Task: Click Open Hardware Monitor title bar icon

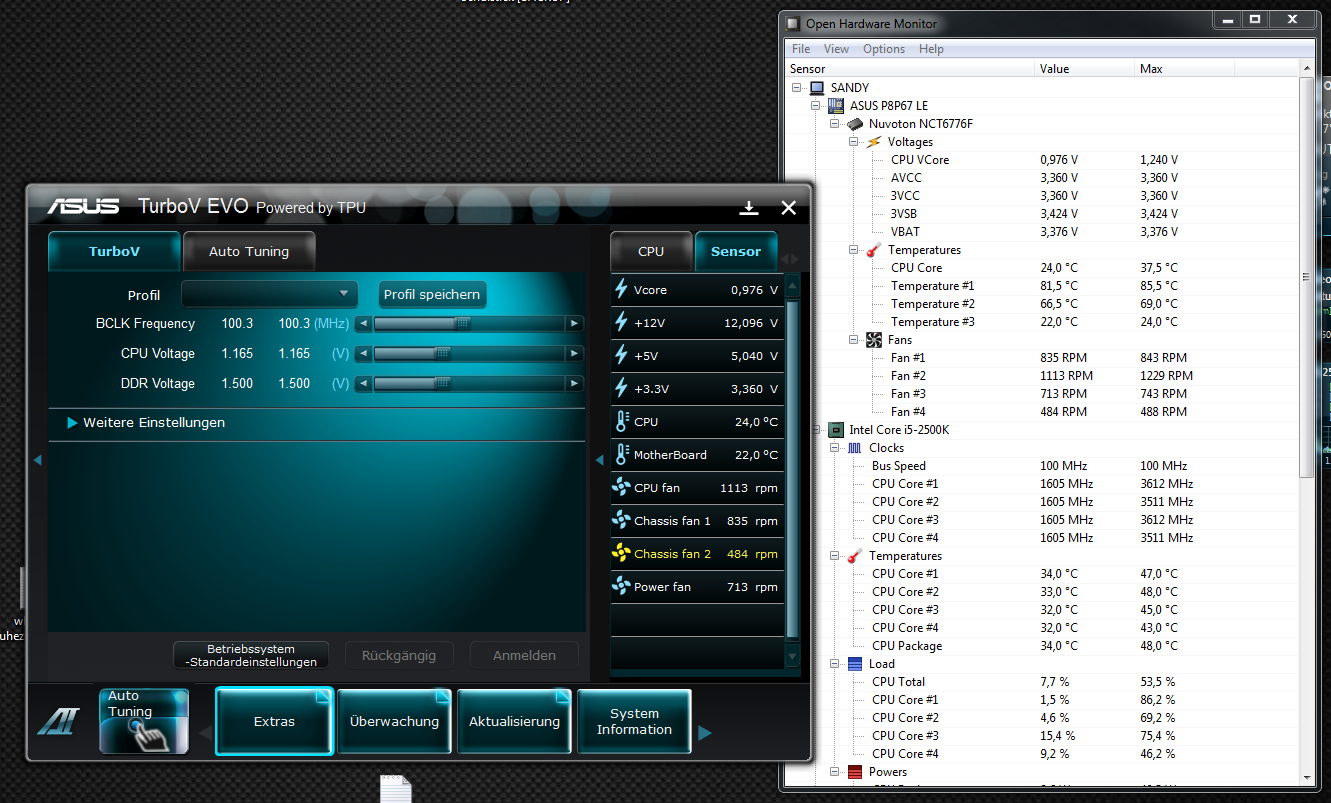Action: coord(793,23)
